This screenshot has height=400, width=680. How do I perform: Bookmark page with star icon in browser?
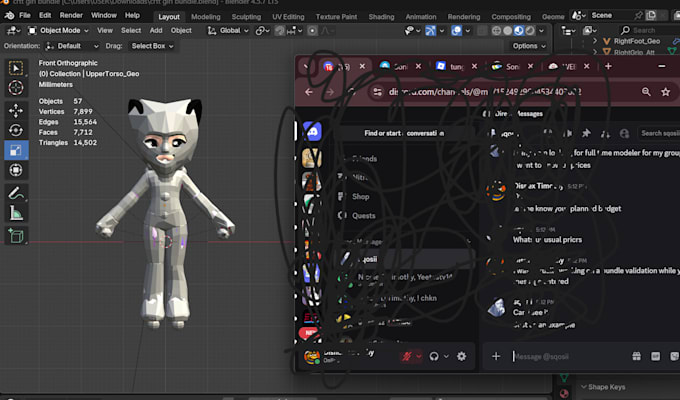pyautogui.click(x=666, y=92)
